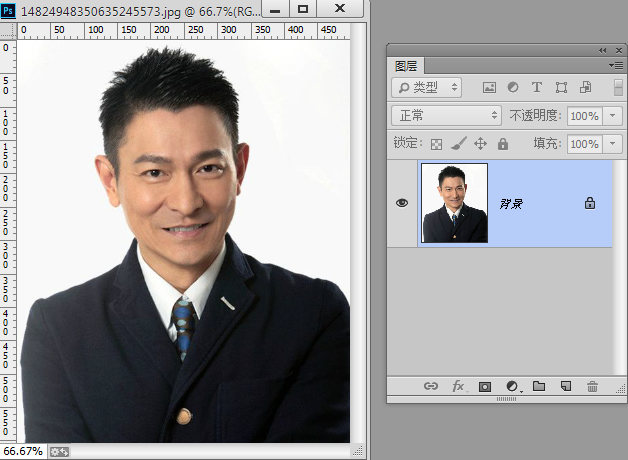Add a layer mask
Image resolution: width=628 pixels, height=460 pixels.
tap(485, 387)
